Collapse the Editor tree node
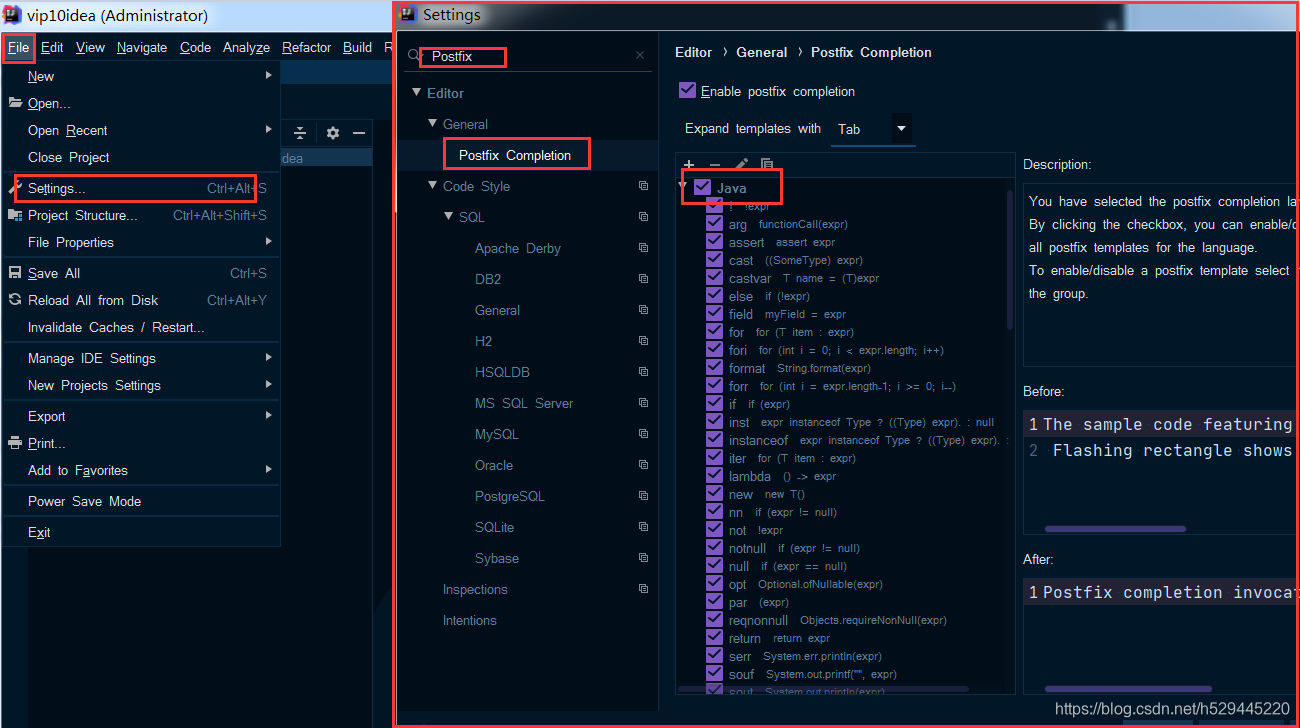The width and height of the screenshot is (1300, 728). 417,93
